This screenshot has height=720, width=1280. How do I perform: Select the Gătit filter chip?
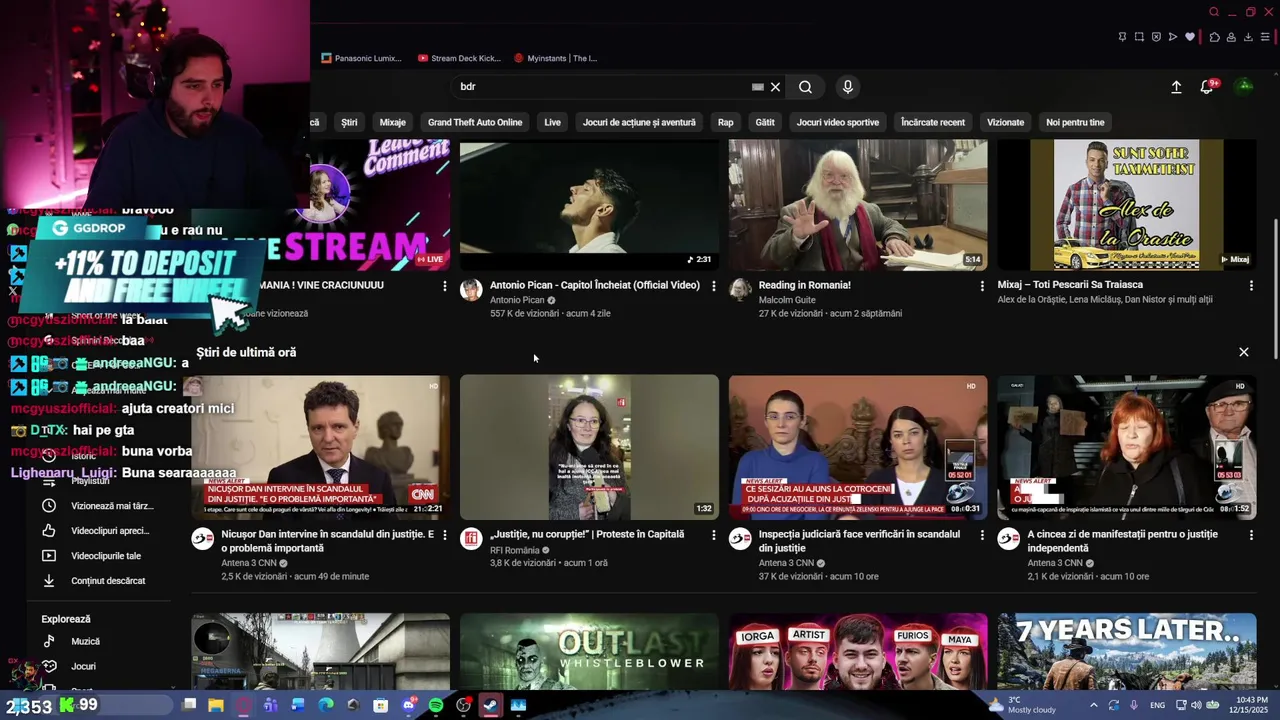click(x=765, y=122)
